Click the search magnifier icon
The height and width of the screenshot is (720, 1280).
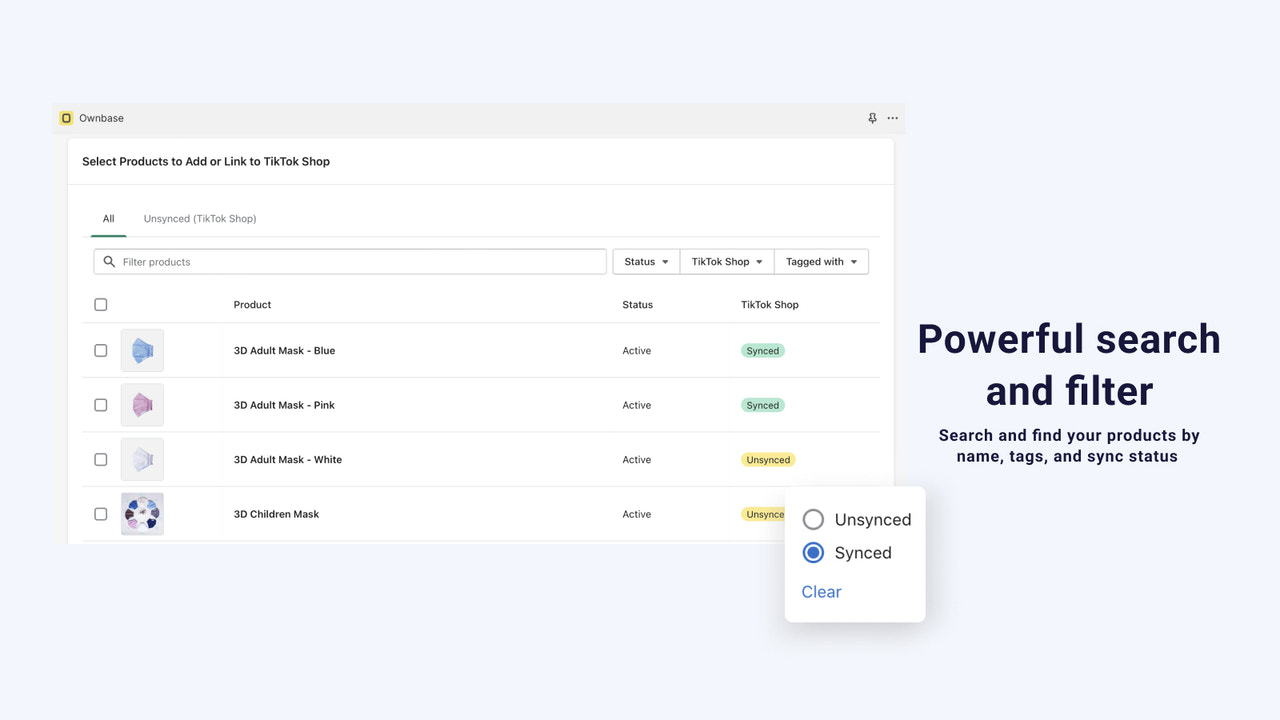tap(109, 261)
